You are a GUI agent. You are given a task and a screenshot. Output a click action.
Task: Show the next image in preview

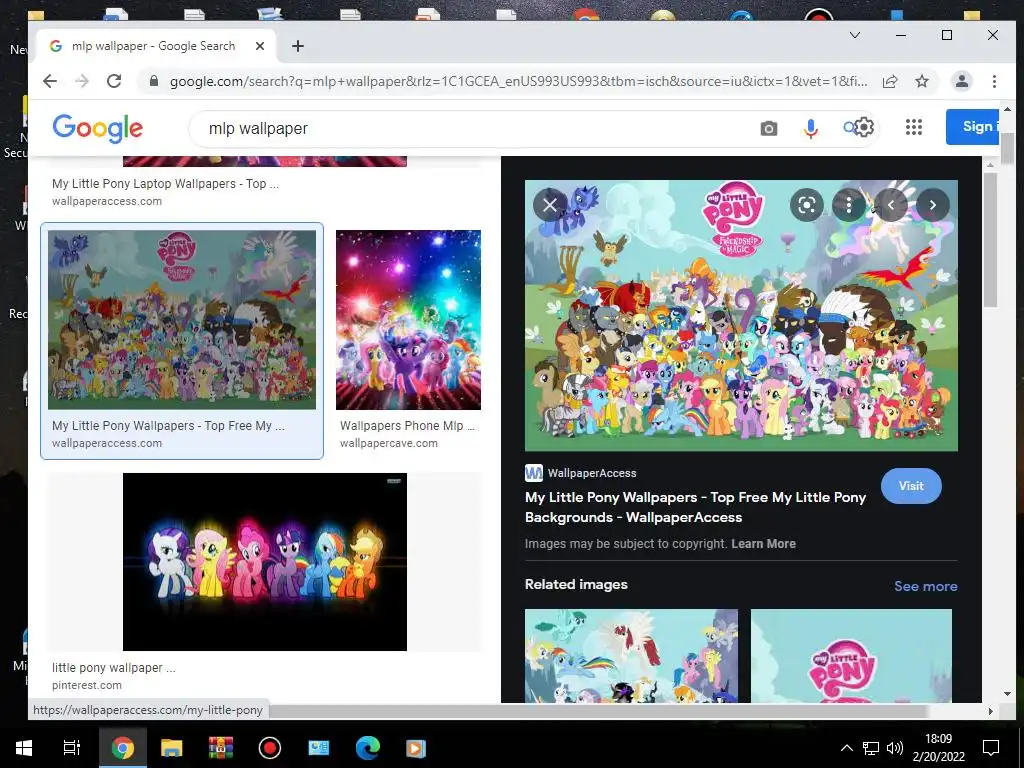tap(933, 205)
